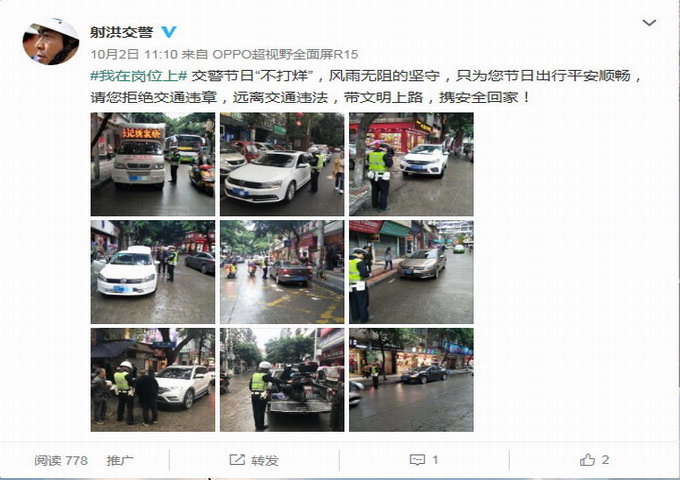Open the 射洪交警 profile avatar

point(51,42)
